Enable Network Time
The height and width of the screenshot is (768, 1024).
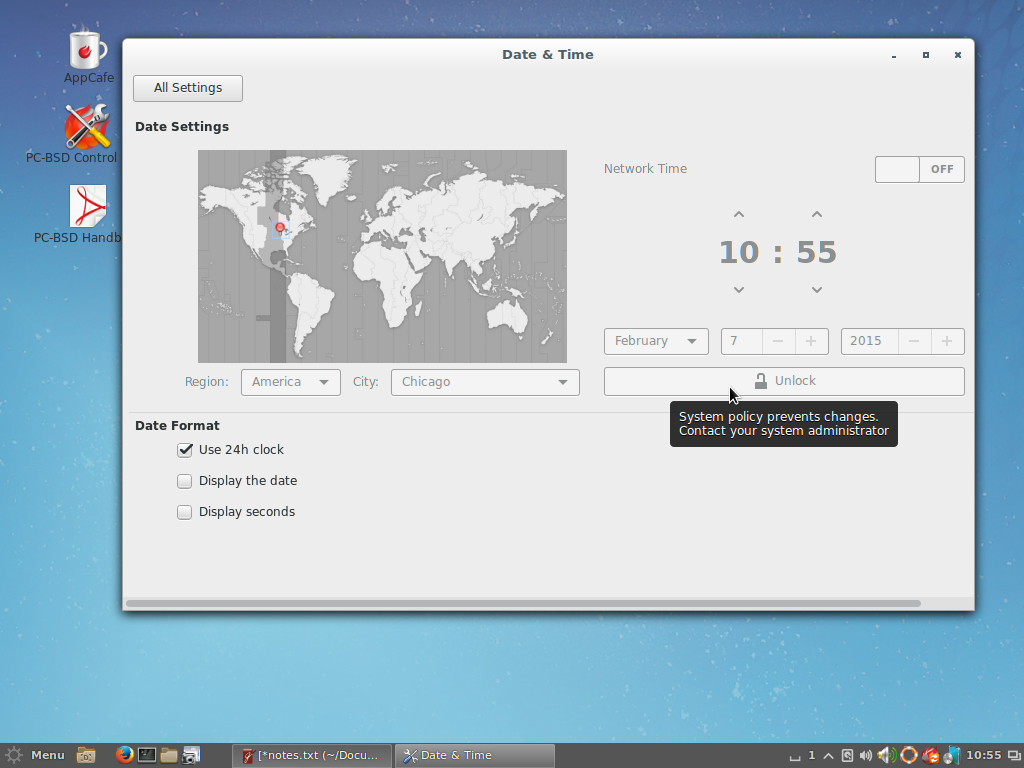click(919, 169)
